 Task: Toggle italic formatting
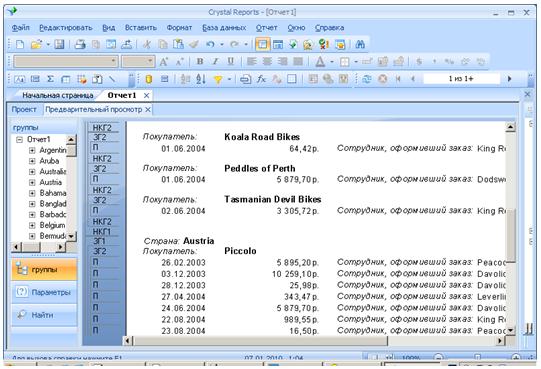(x=215, y=62)
